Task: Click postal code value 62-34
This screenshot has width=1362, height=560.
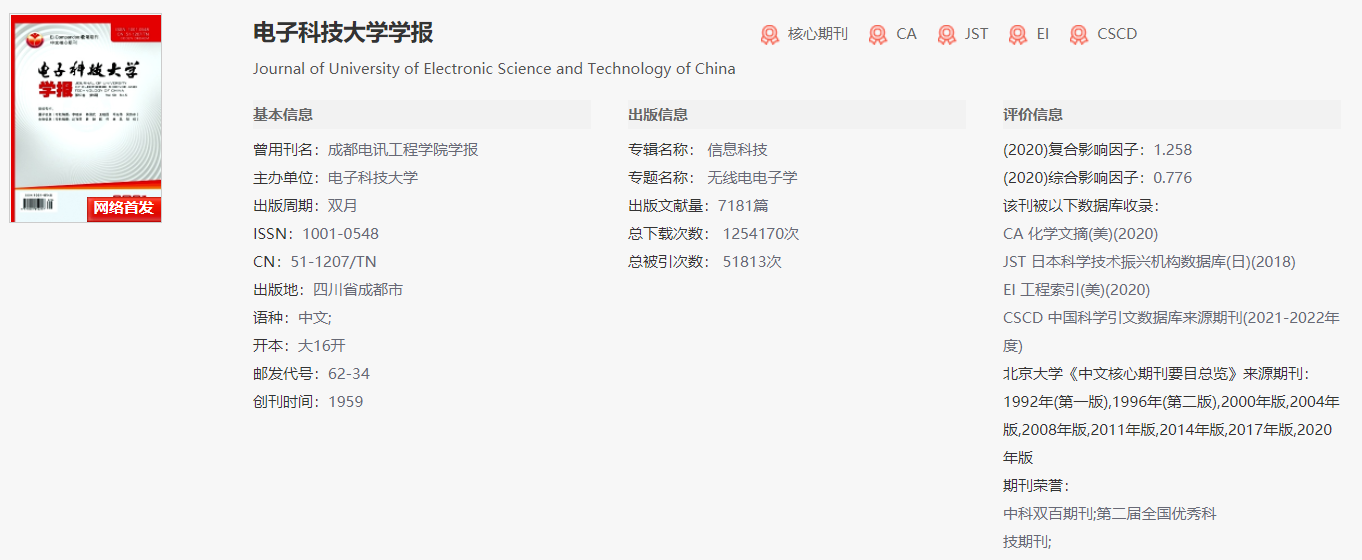Action: click(349, 374)
